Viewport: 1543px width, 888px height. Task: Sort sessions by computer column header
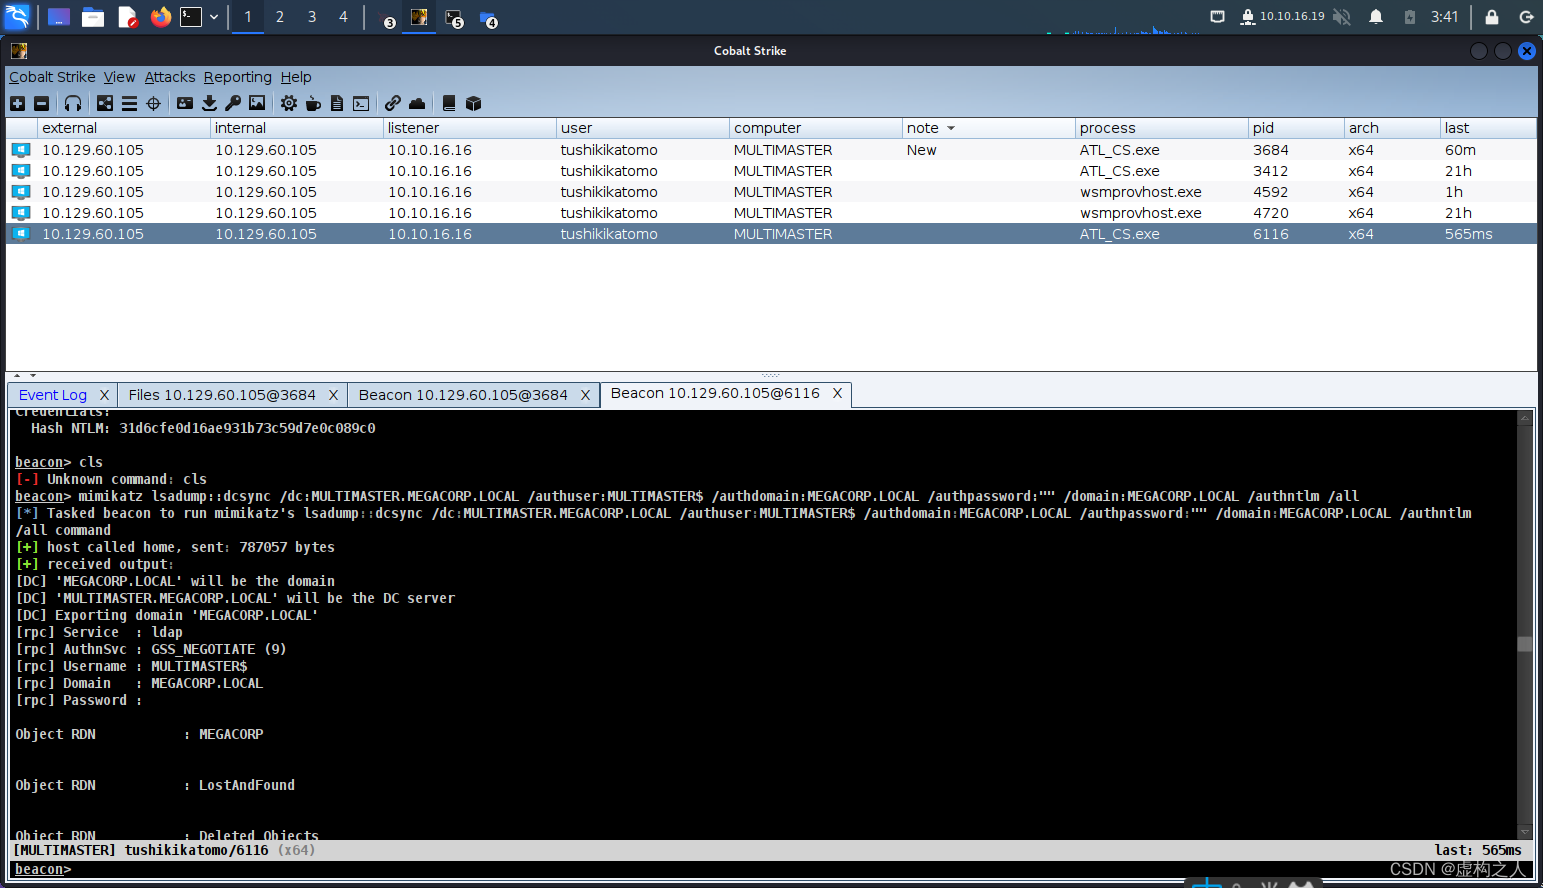(815, 128)
